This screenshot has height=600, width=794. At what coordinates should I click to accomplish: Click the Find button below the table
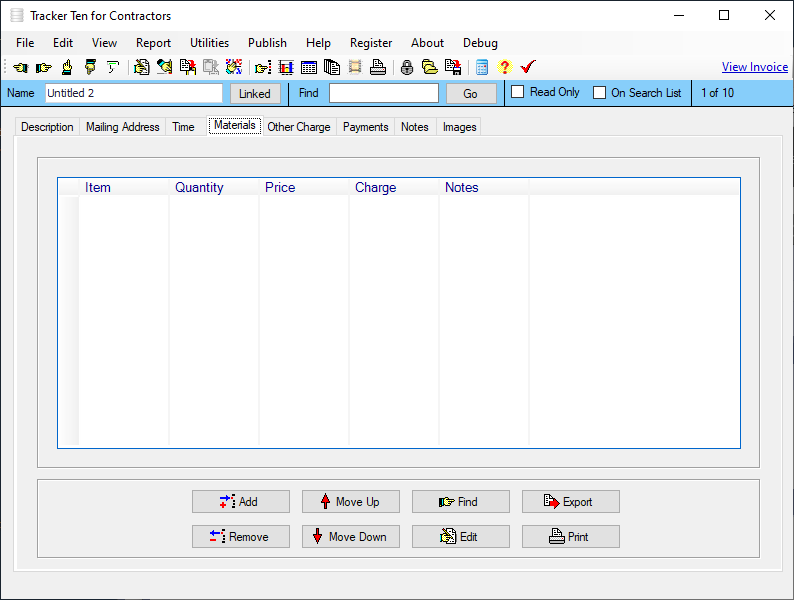click(461, 502)
